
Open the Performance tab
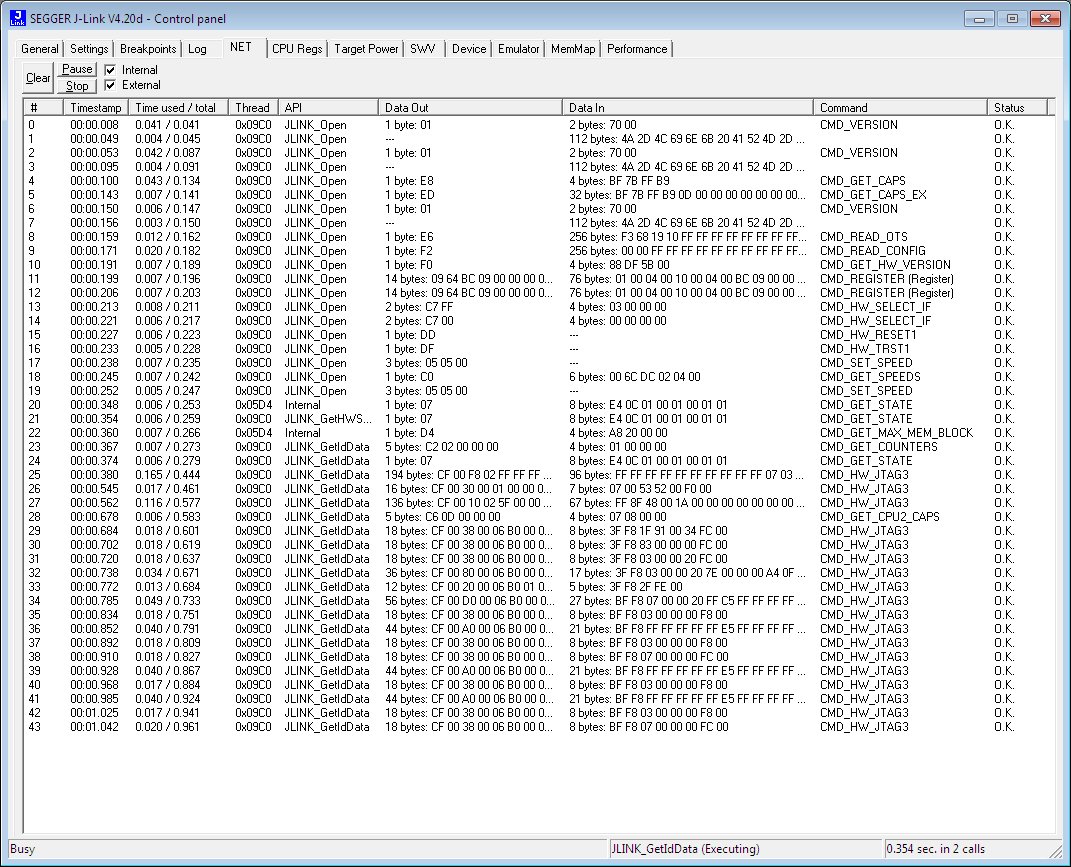tap(637, 49)
